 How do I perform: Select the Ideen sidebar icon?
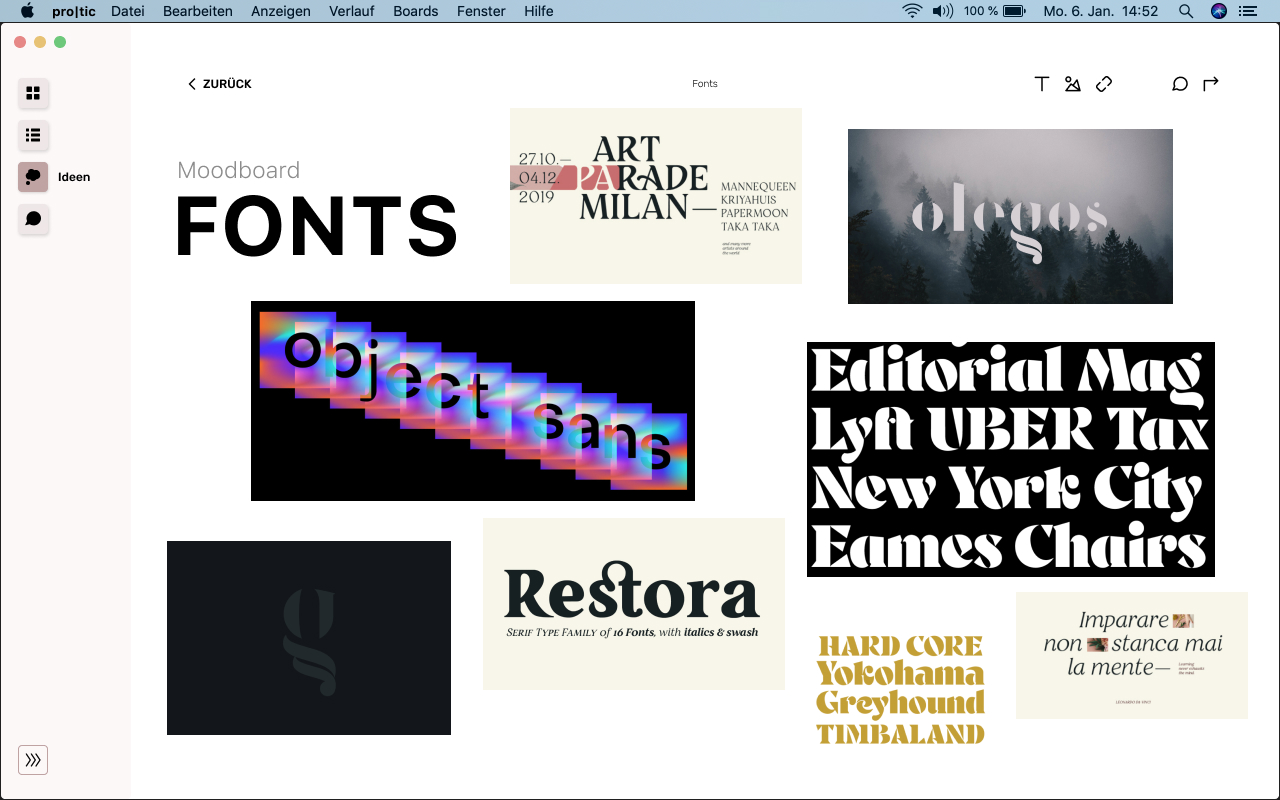click(33, 177)
